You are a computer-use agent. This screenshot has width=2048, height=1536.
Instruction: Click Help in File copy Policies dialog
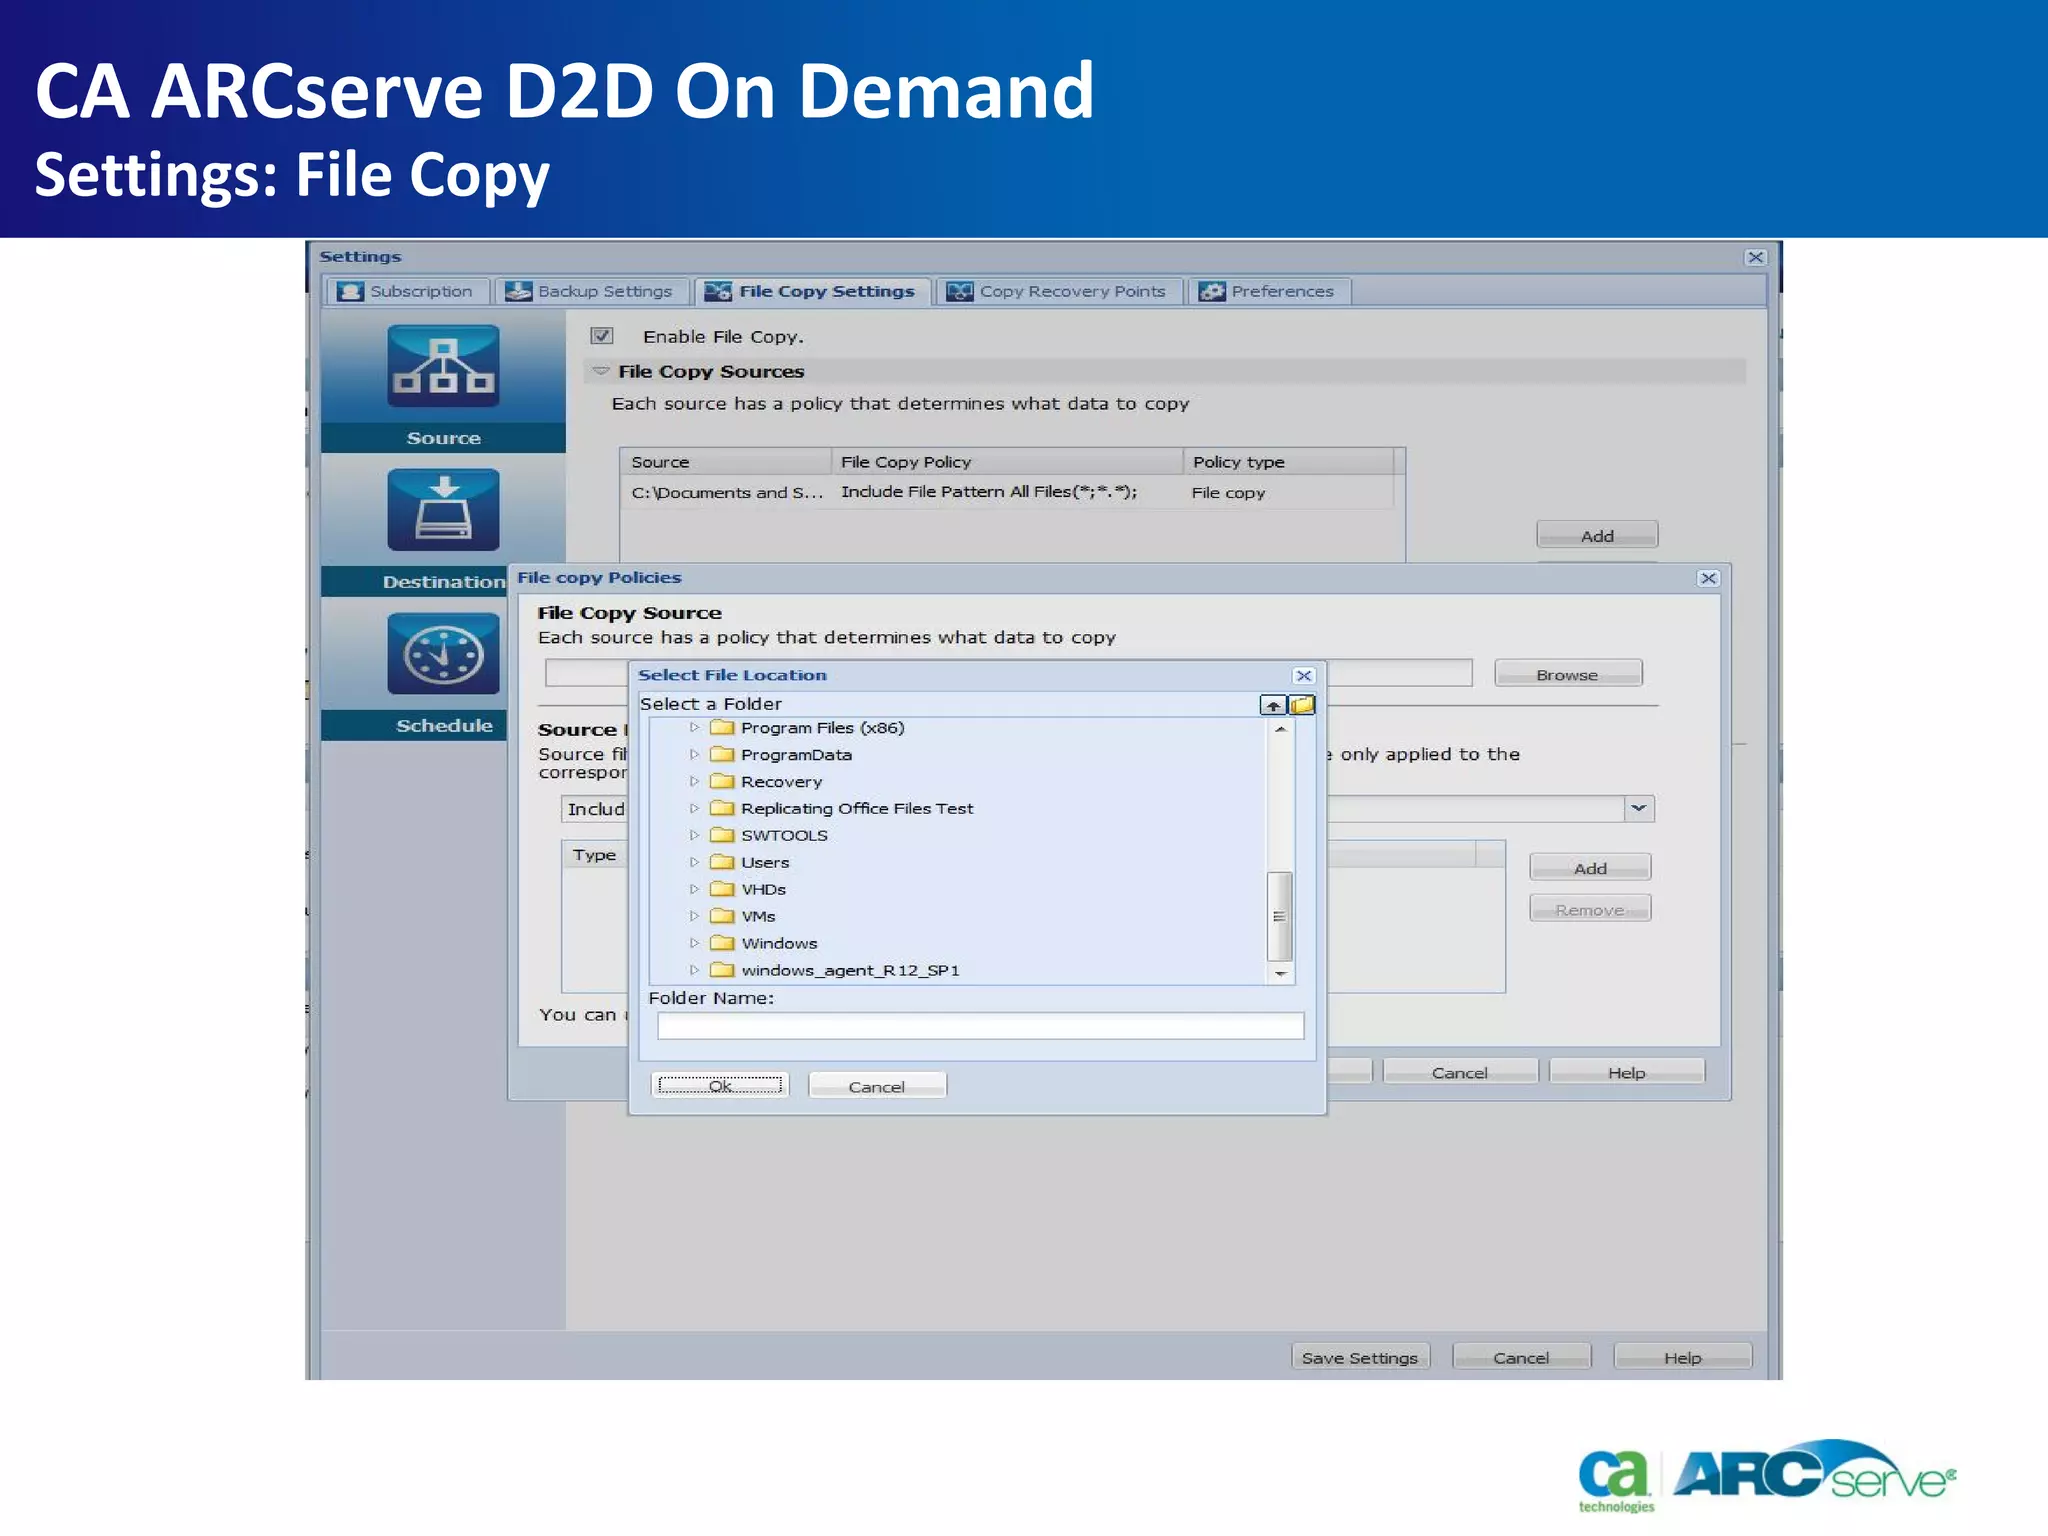[1627, 1072]
